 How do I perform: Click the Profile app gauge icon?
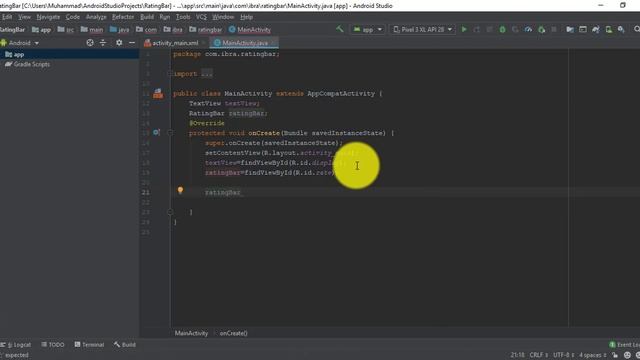(528, 29)
